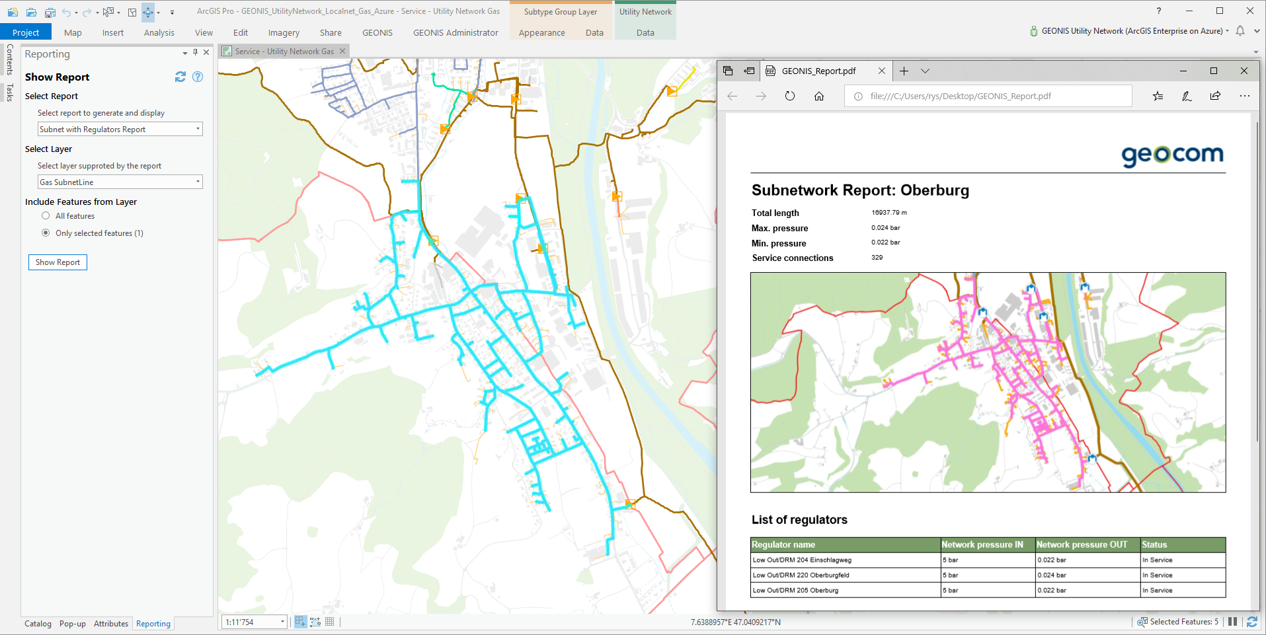Click the Share icon in browser toolbar

coord(1215,96)
